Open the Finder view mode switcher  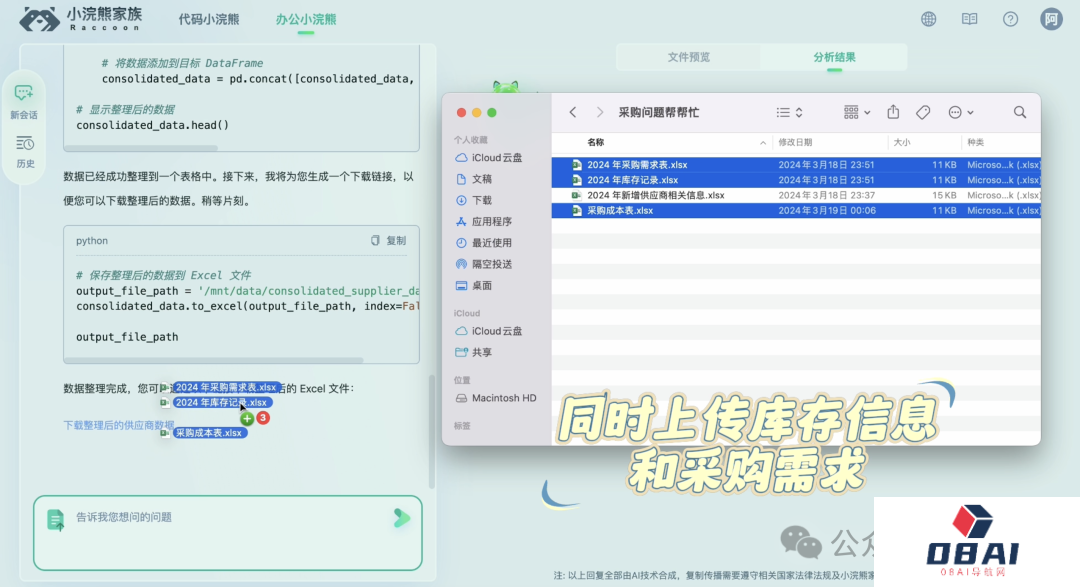point(790,112)
